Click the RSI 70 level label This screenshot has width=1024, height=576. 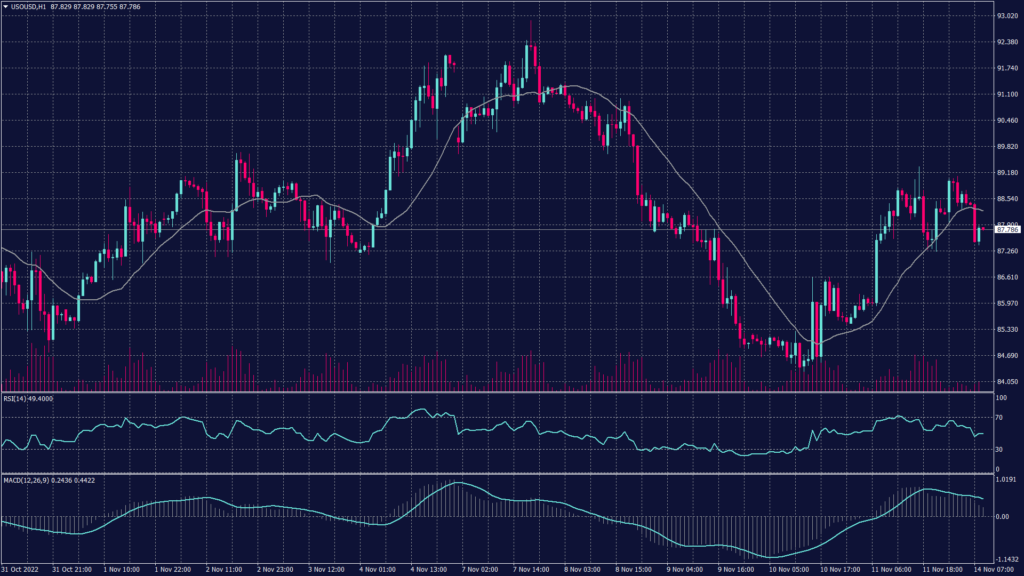(996, 417)
